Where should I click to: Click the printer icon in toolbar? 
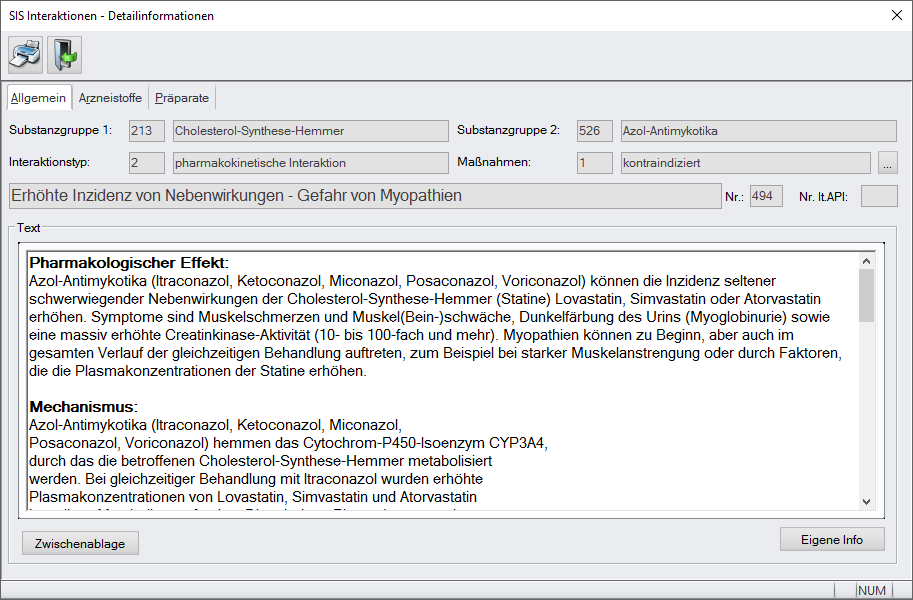pos(26,55)
